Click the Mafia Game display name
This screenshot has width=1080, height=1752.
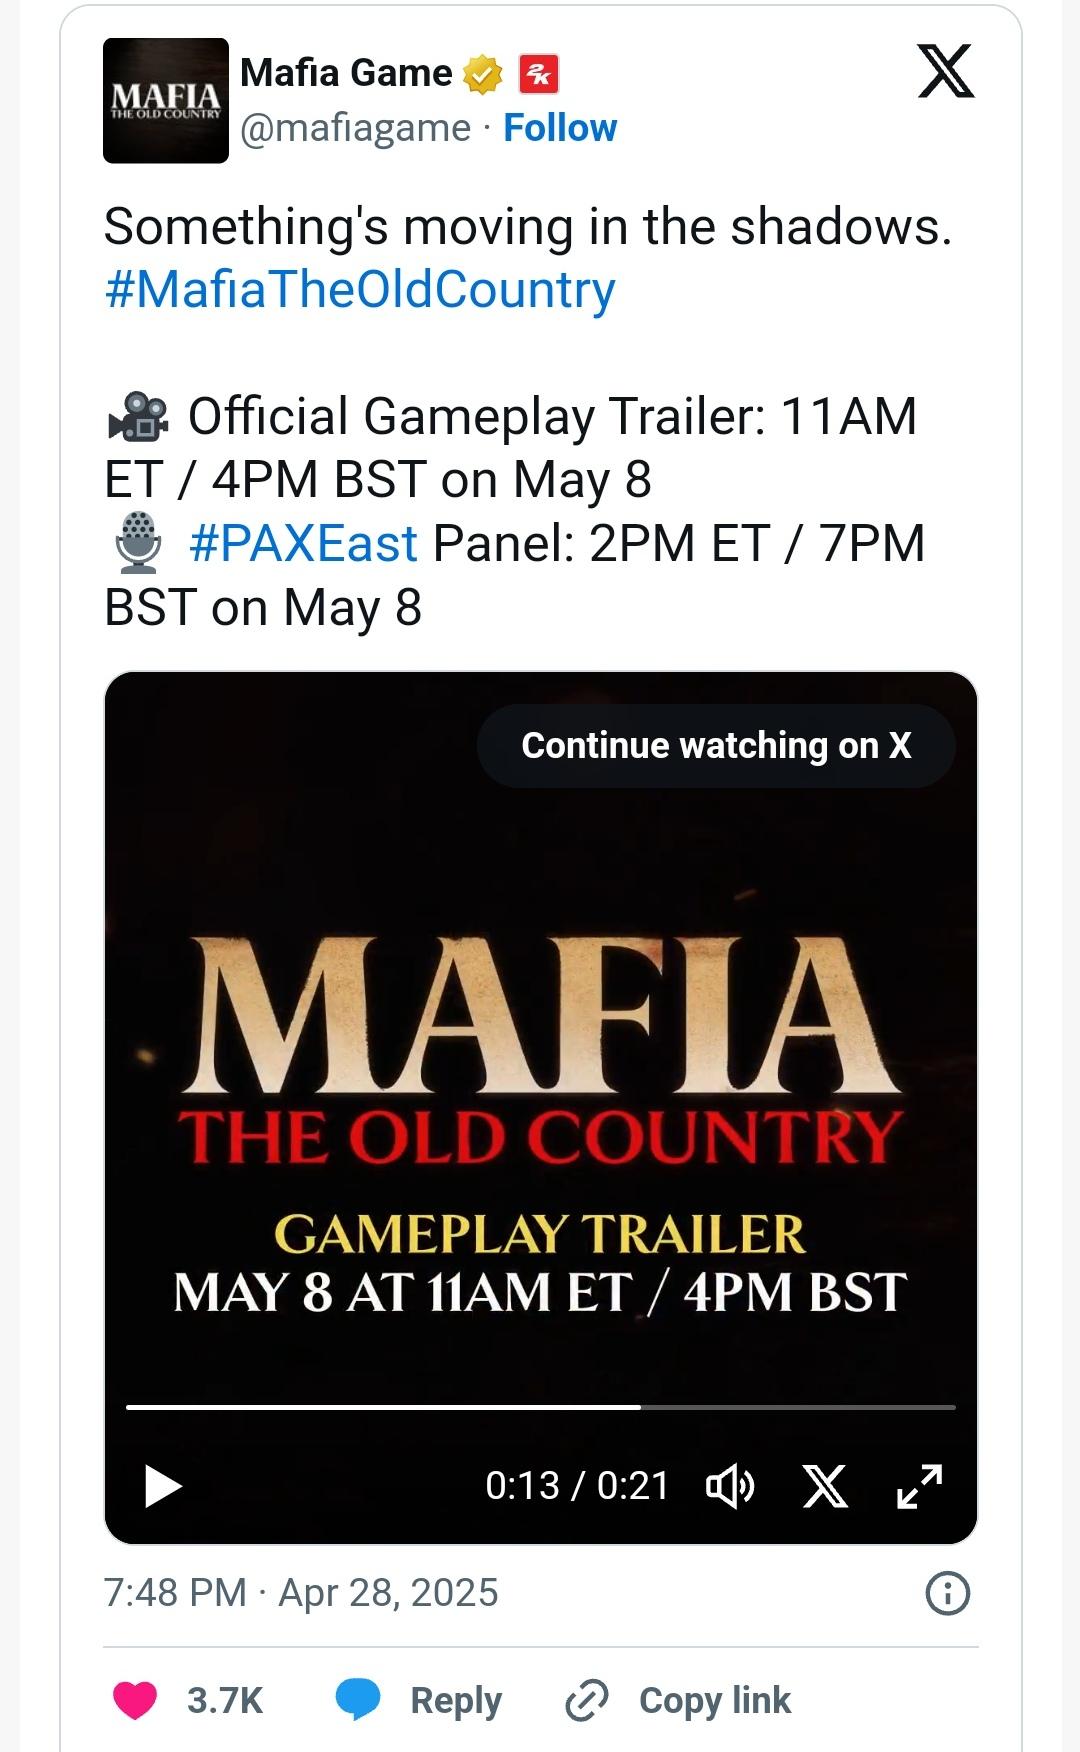point(346,74)
